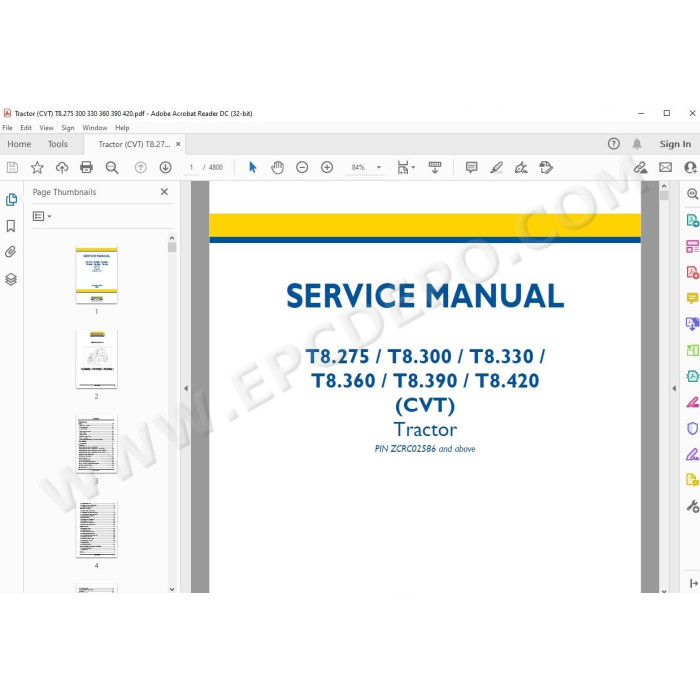Open Find text magnifier icon
Image resolution: width=700 pixels, height=700 pixels.
coord(112,168)
